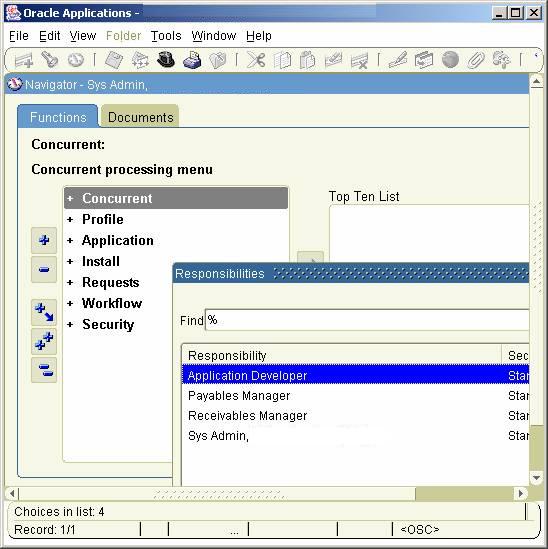This screenshot has height=549, width=548.
Task: Click the Responsibilities dialog title bar
Action: point(351,273)
